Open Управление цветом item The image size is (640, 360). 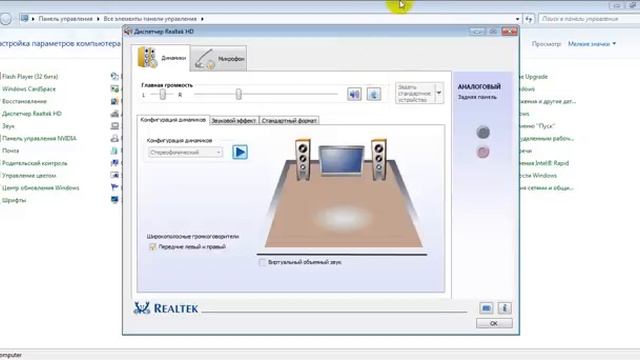tap(29, 176)
